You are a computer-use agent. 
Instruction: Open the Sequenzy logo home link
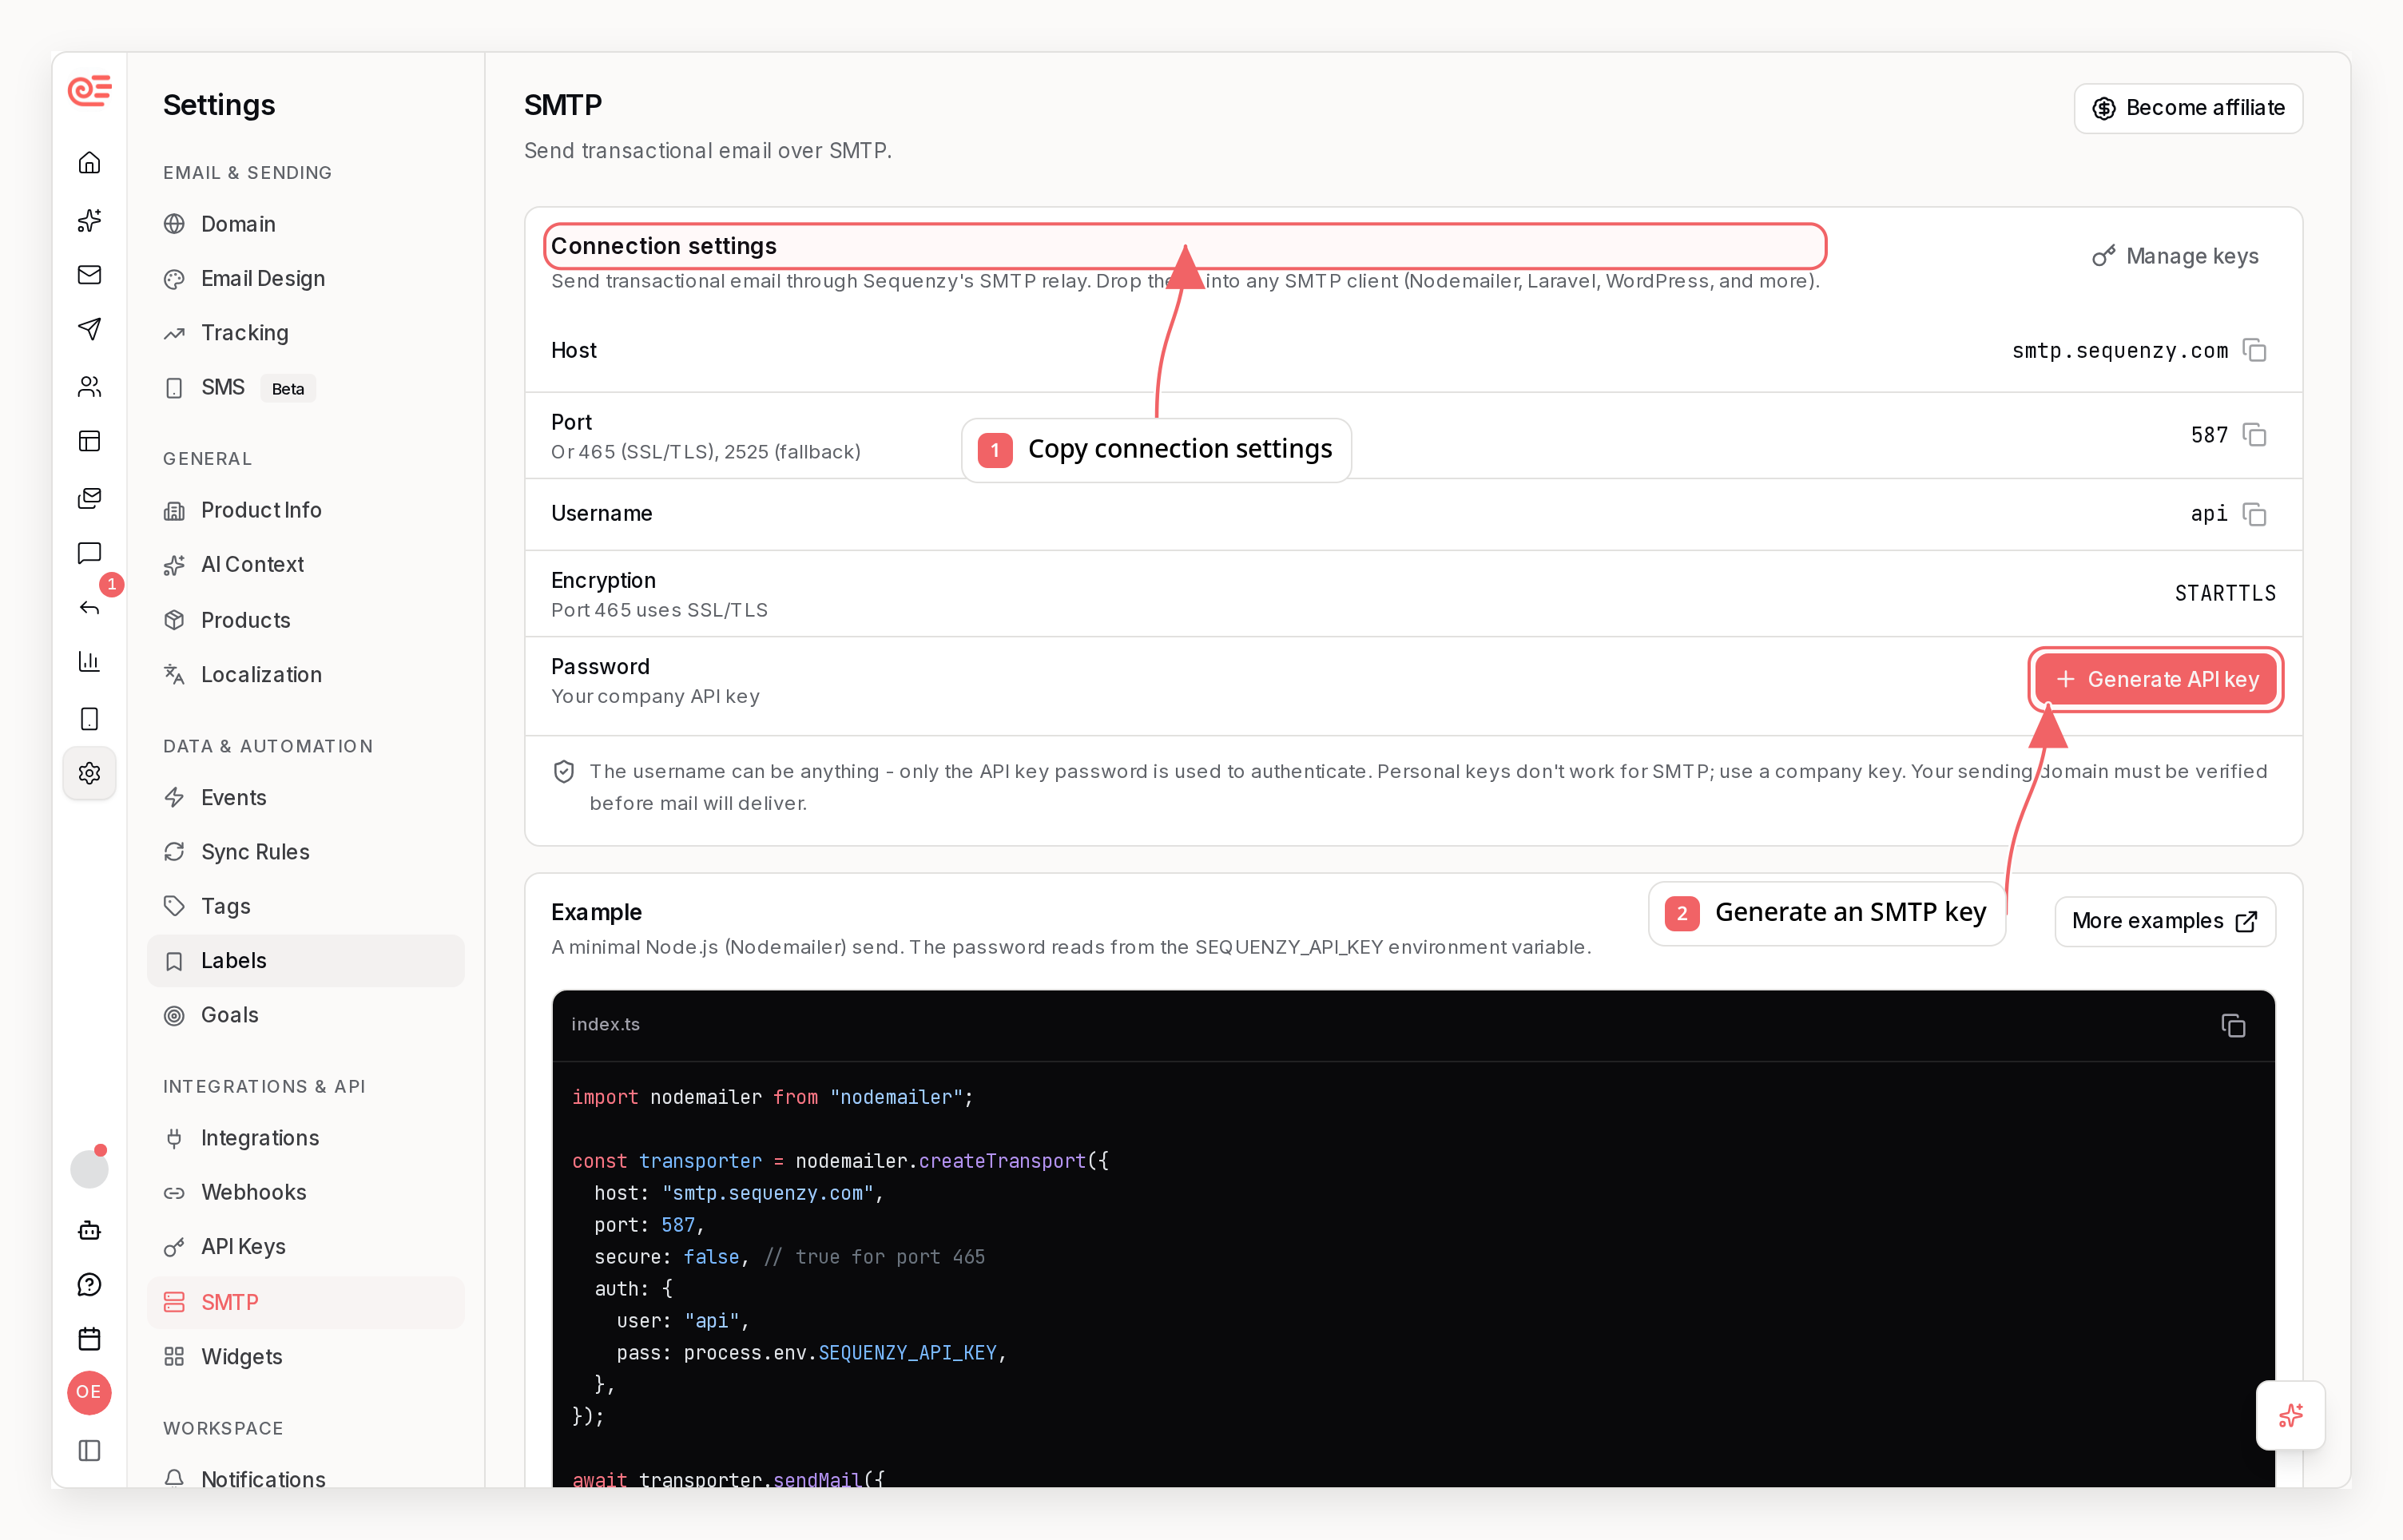[89, 91]
